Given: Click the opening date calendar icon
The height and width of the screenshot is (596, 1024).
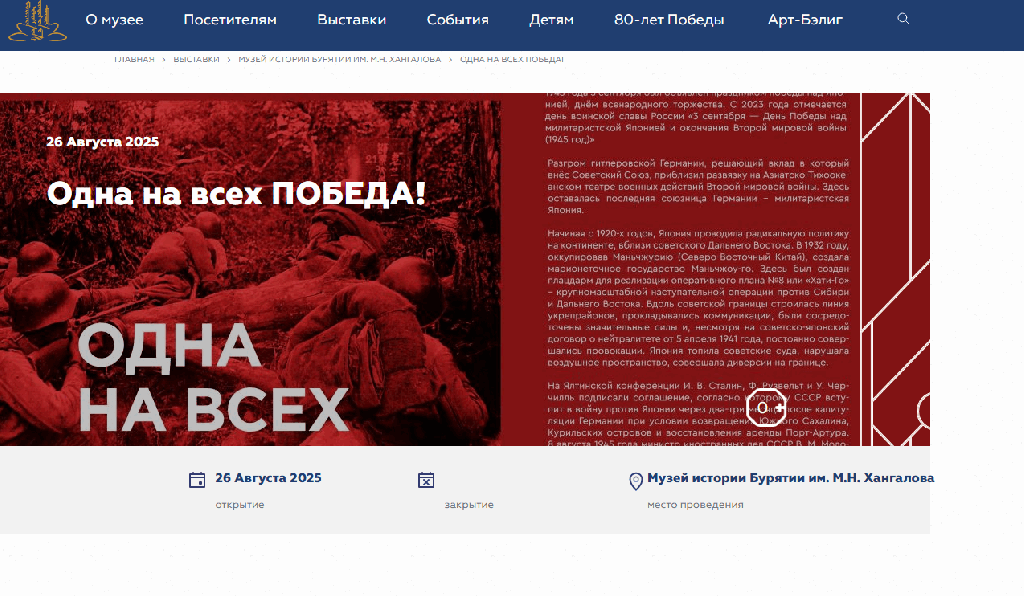Looking at the screenshot, I should (197, 480).
